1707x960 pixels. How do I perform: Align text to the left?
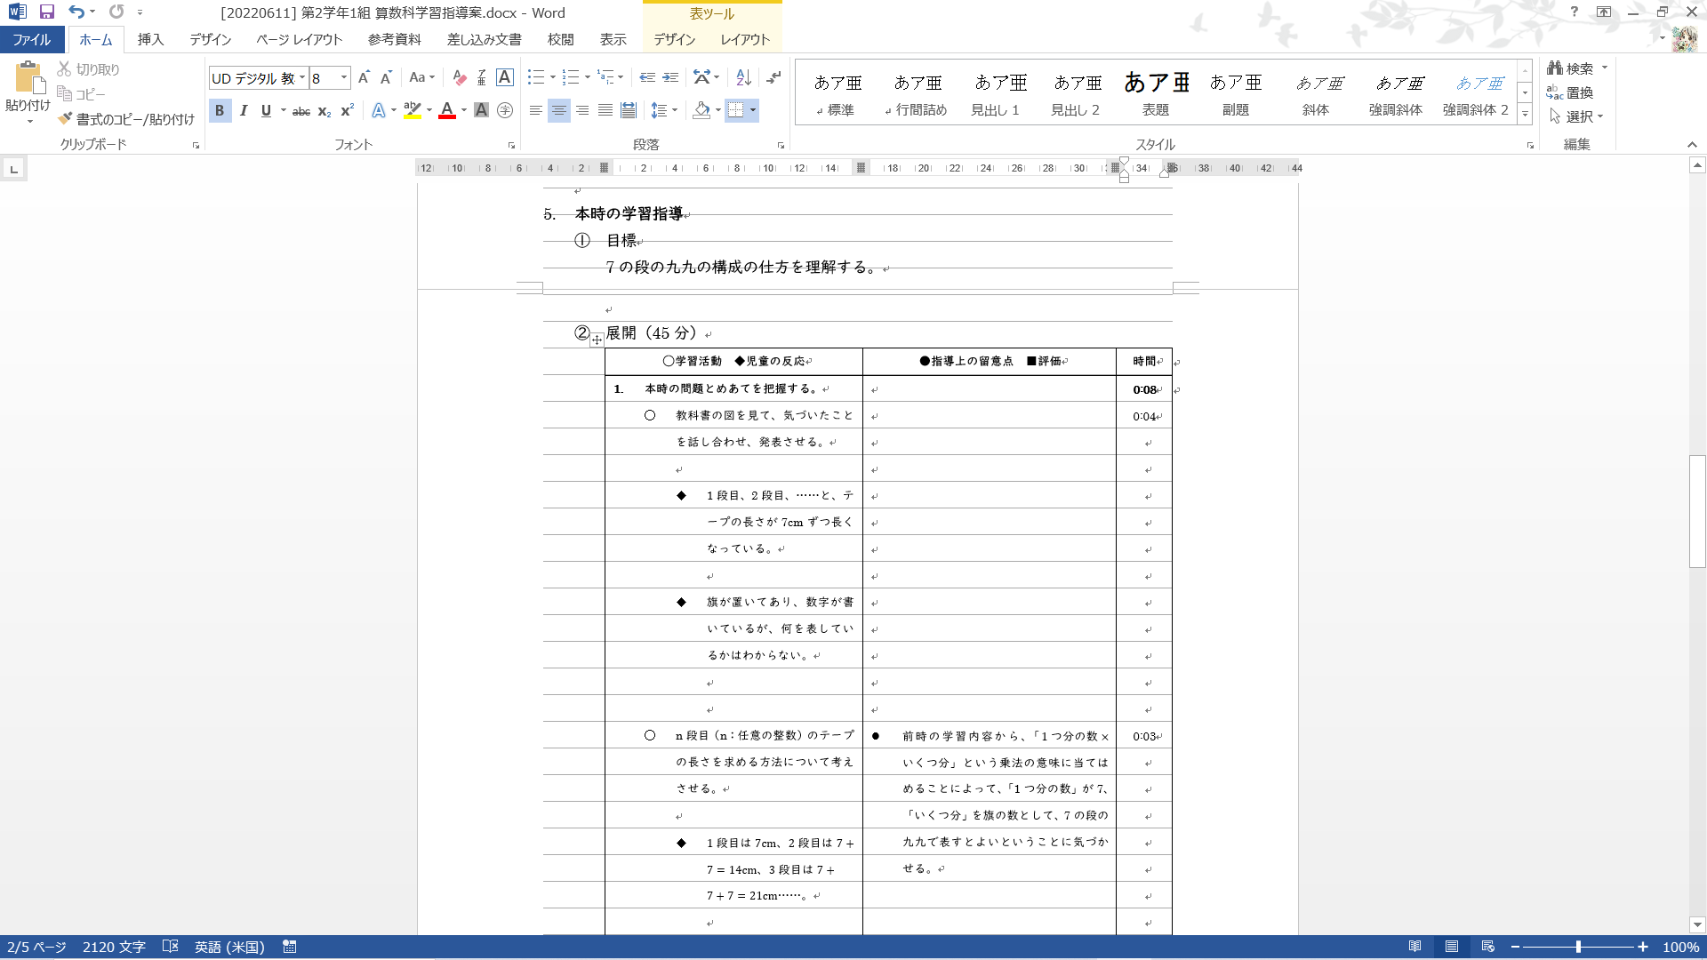point(536,111)
